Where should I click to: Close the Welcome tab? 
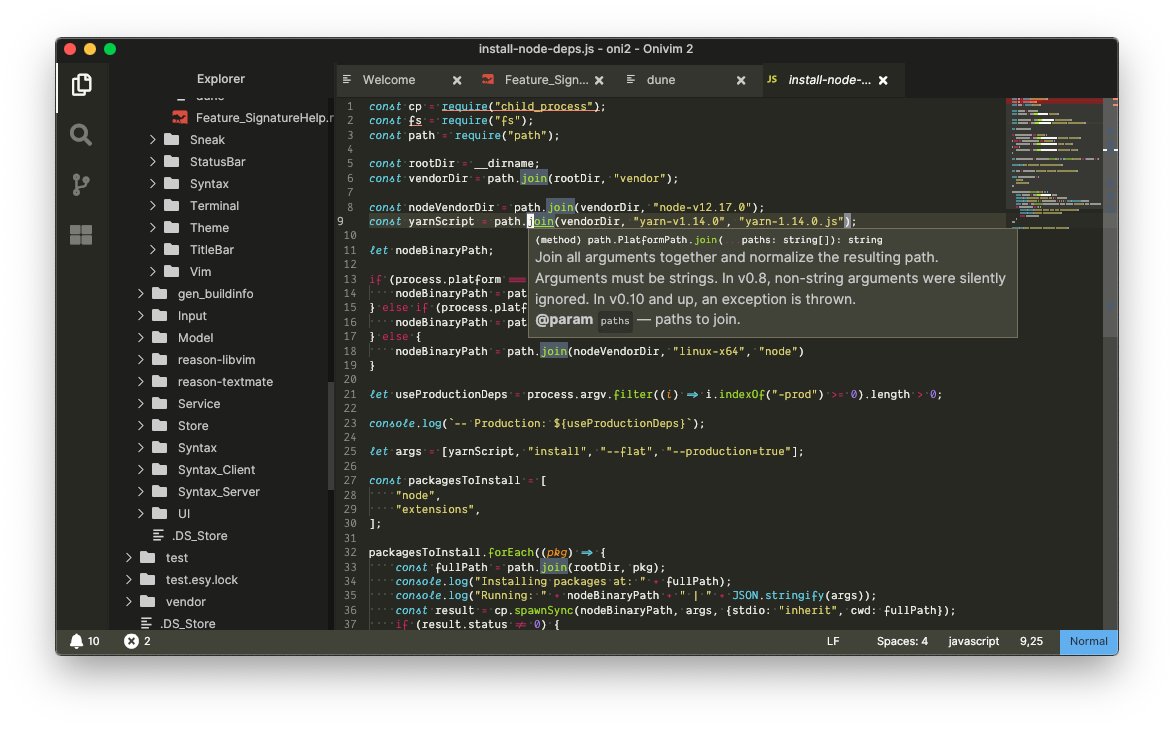pyautogui.click(x=457, y=80)
